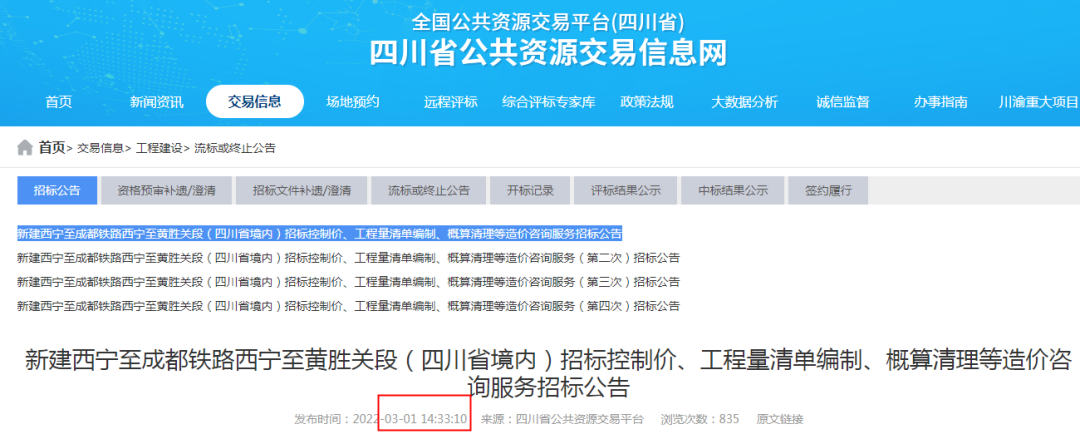Switch to 签约履行 tab
This screenshot has width=1080, height=439.
[x=828, y=191]
